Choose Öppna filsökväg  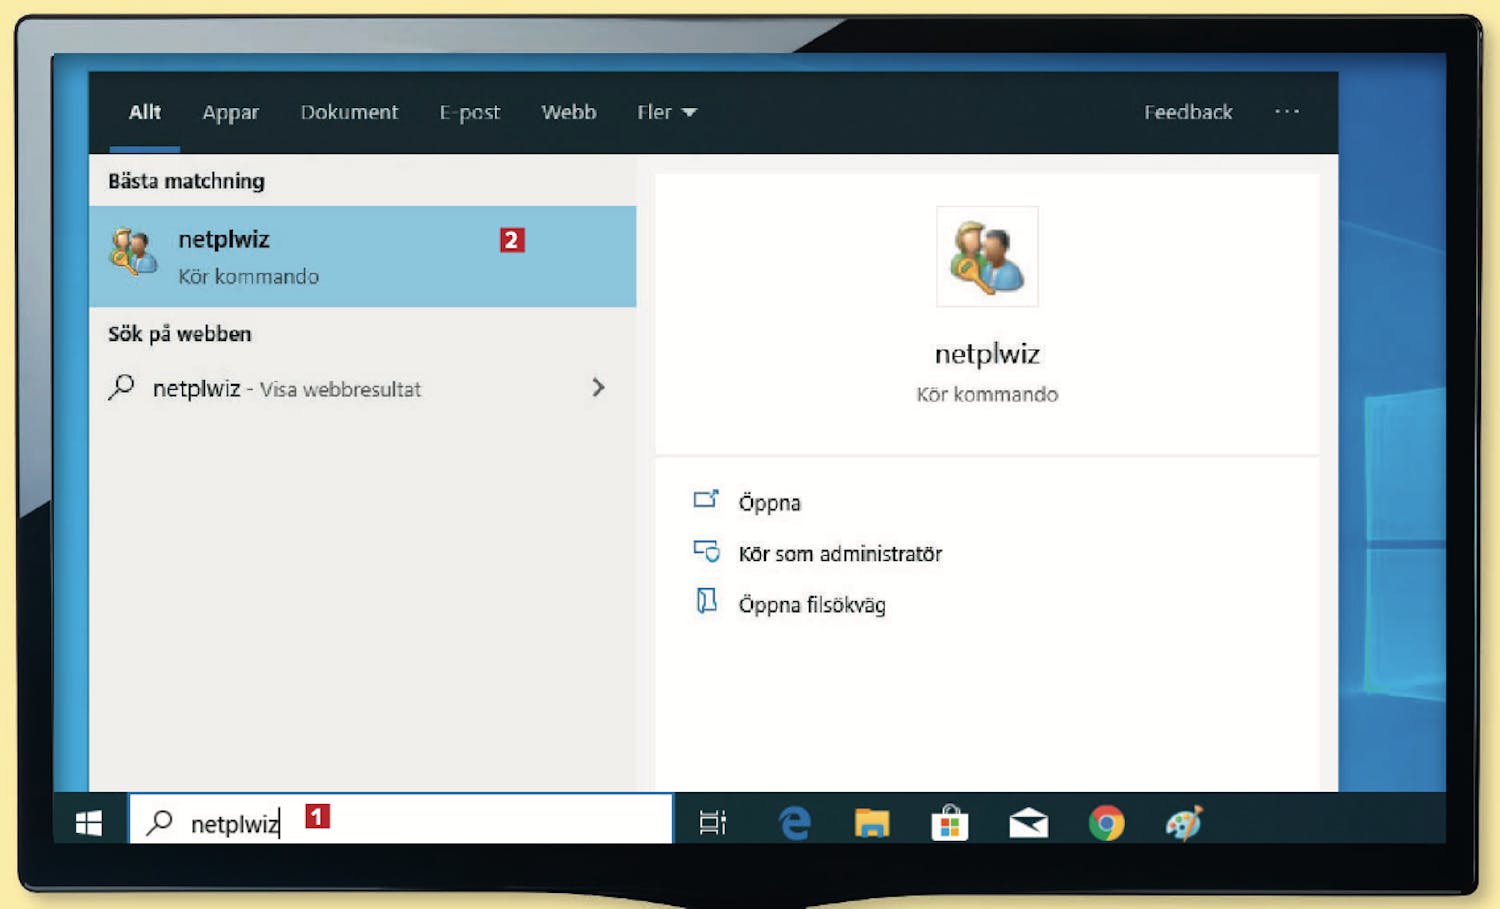point(812,605)
